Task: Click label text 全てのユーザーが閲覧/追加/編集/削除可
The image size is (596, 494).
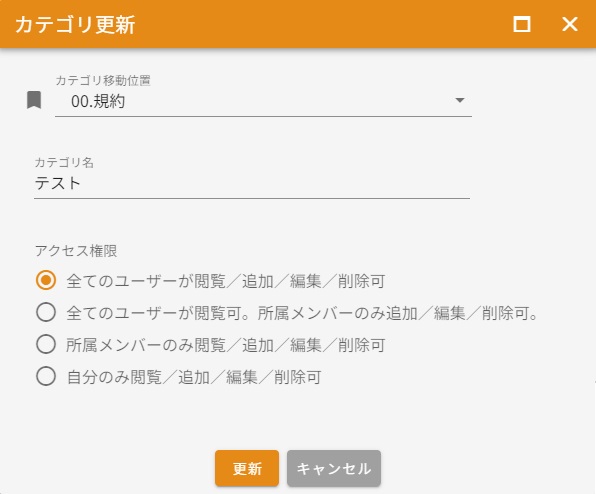Action: click(226, 281)
